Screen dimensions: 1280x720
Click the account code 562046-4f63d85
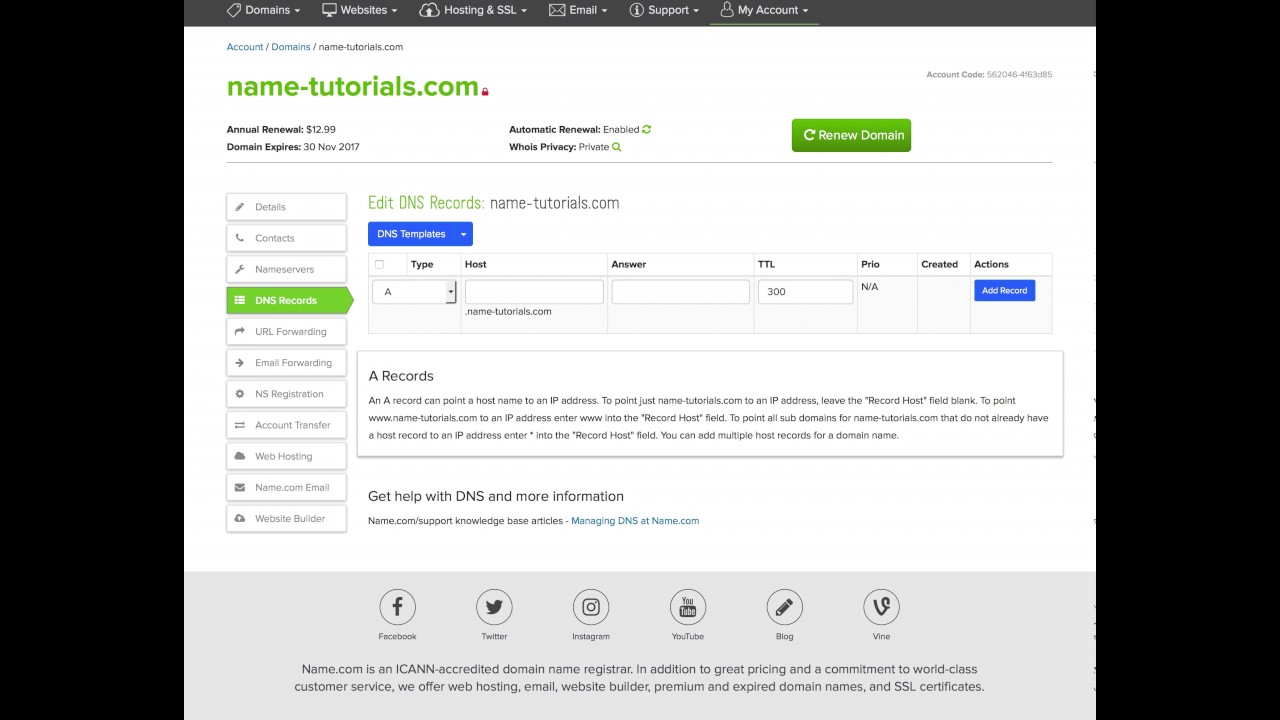click(1019, 75)
